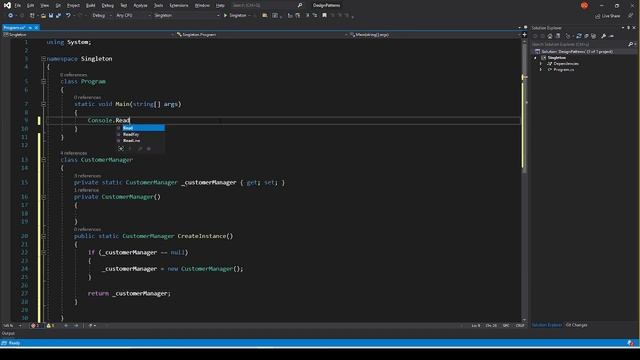Expand the Program.cs node arrow
The image size is (640, 360).
tap(541, 70)
